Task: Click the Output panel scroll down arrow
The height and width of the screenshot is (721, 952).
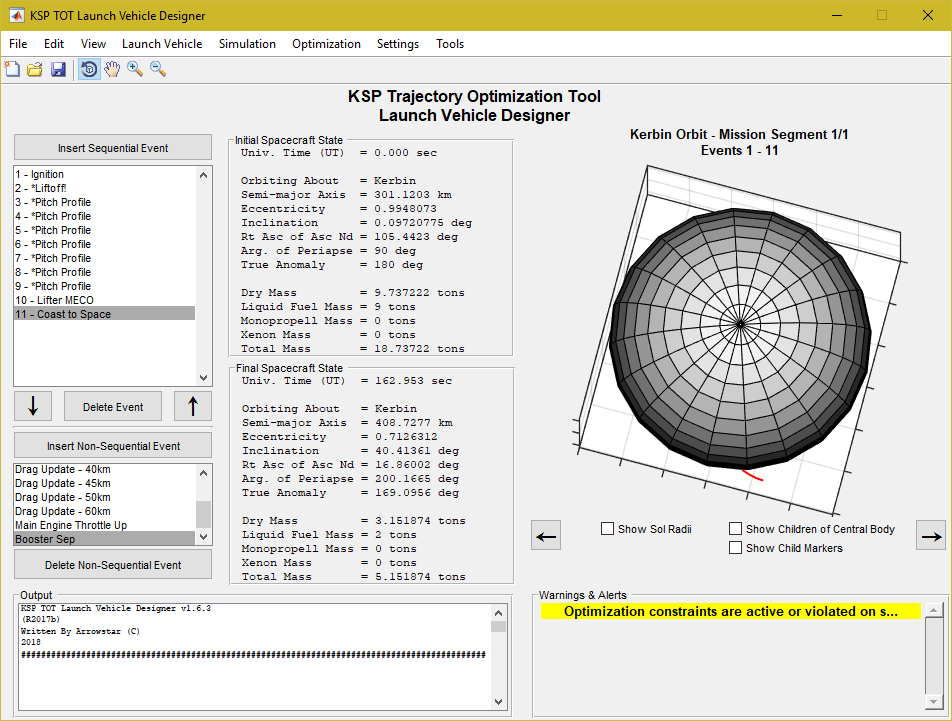Action: click(x=498, y=702)
